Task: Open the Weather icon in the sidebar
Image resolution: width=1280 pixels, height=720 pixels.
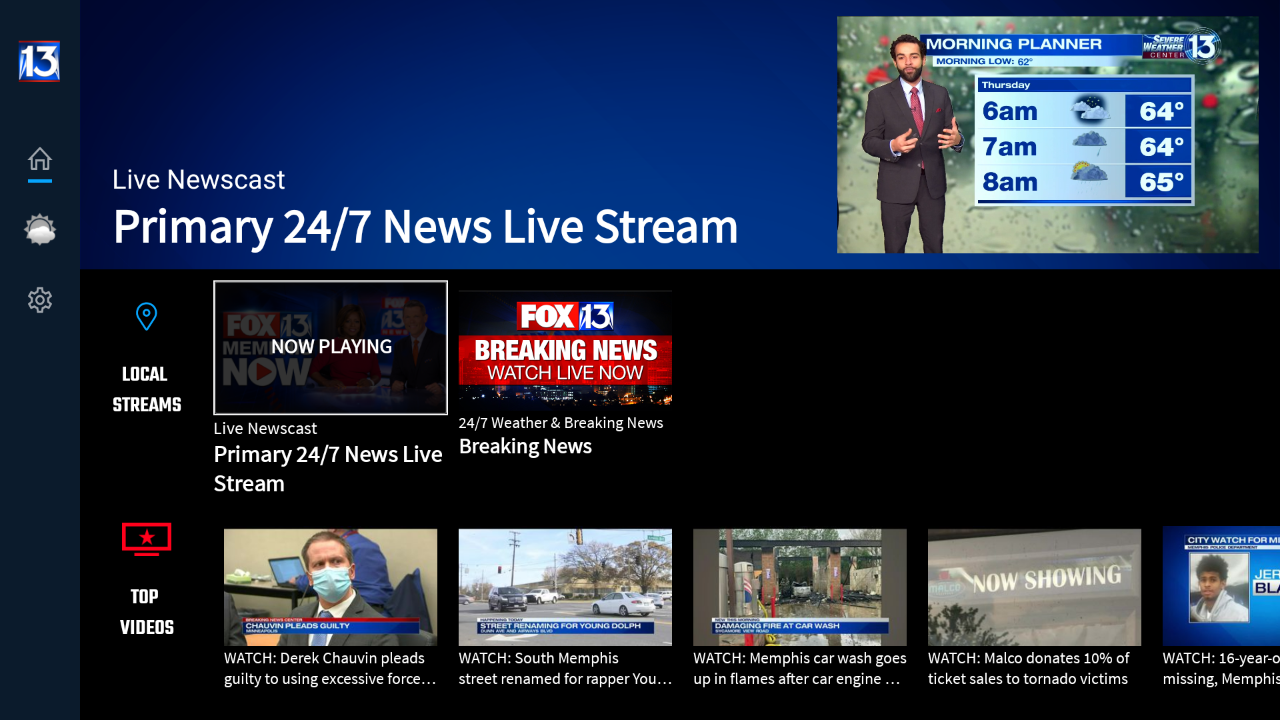Action: click(40, 229)
